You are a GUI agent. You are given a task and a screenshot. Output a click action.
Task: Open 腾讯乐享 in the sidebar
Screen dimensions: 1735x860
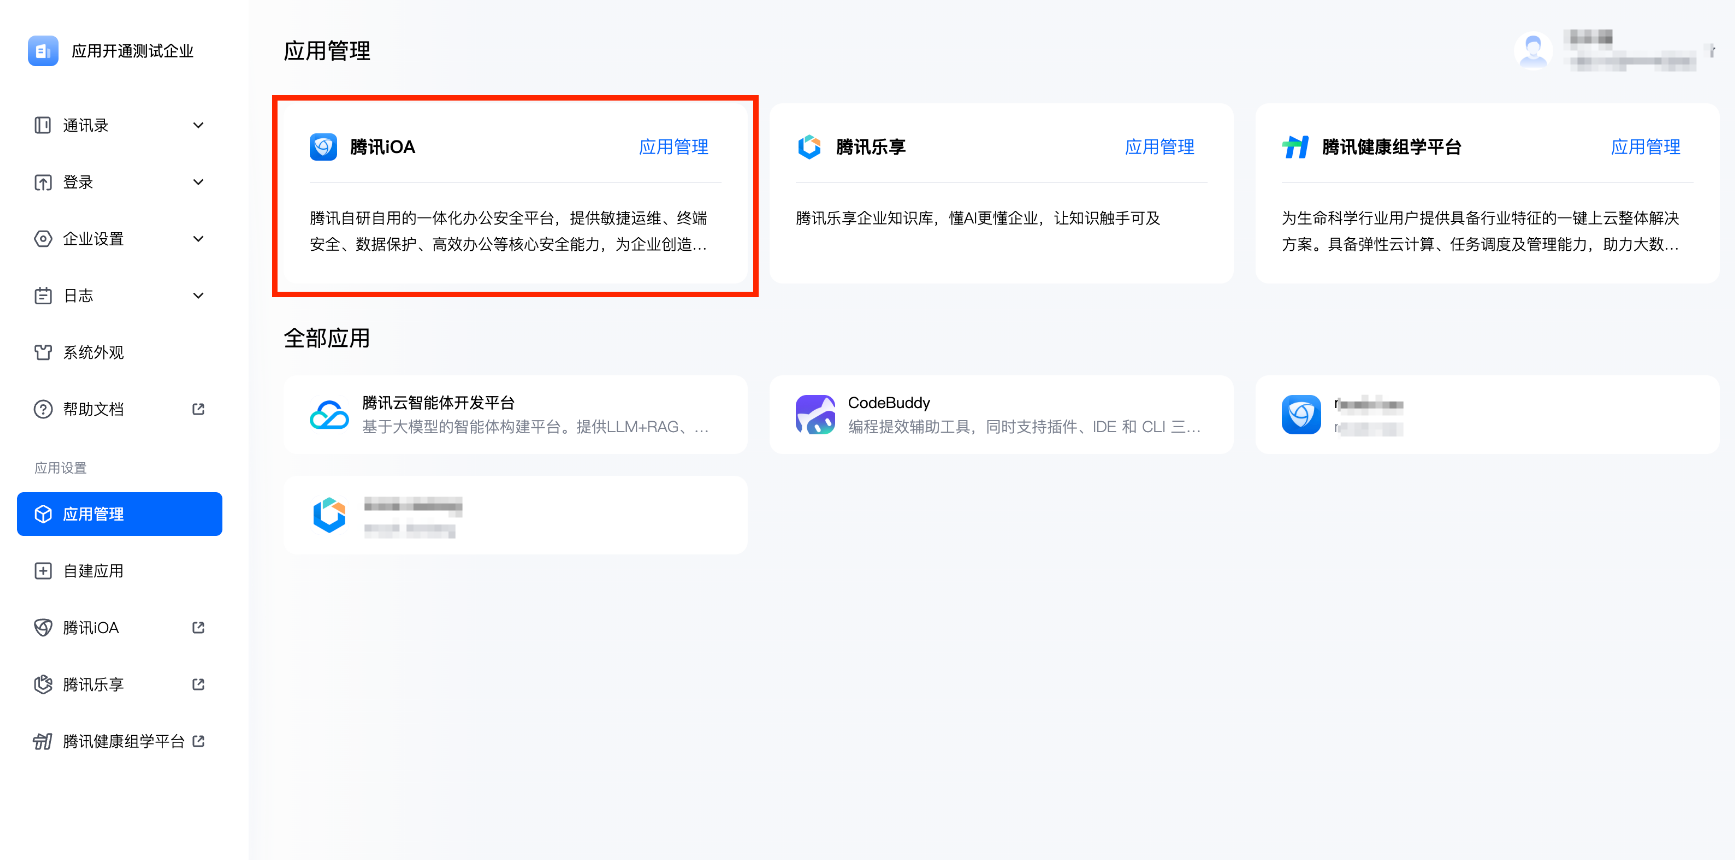point(119,685)
